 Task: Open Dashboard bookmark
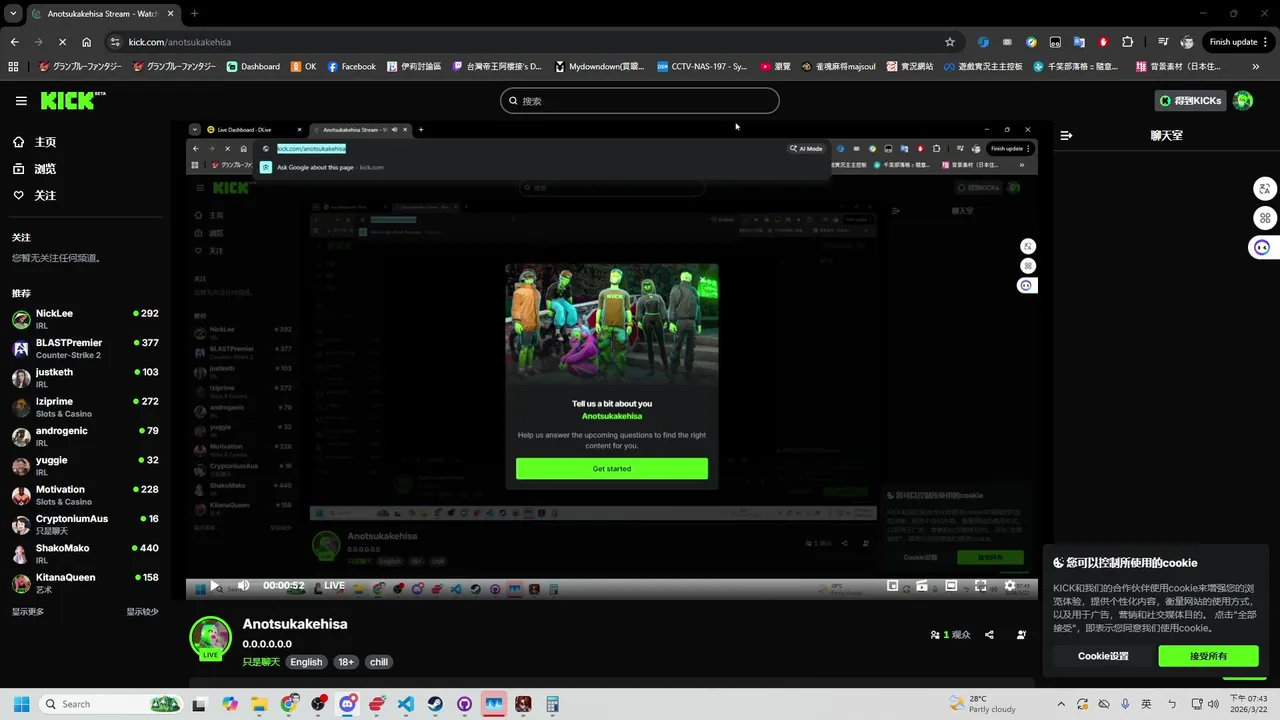point(253,67)
